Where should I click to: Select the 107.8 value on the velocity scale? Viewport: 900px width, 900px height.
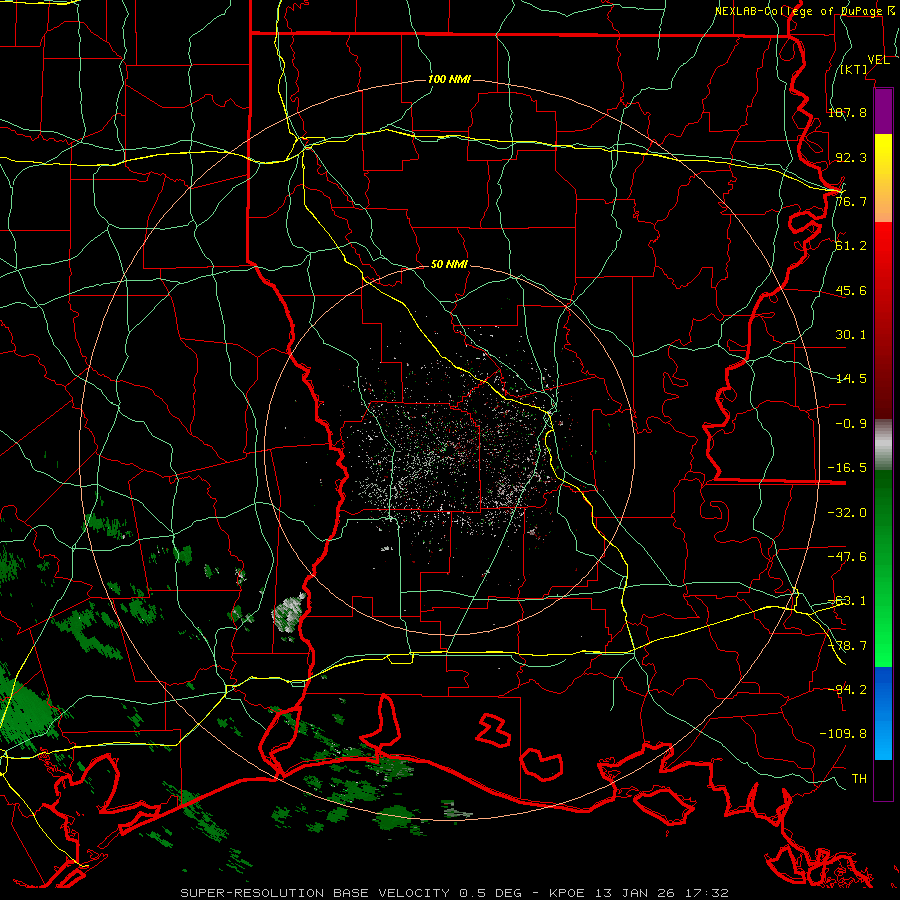(x=847, y=112)
